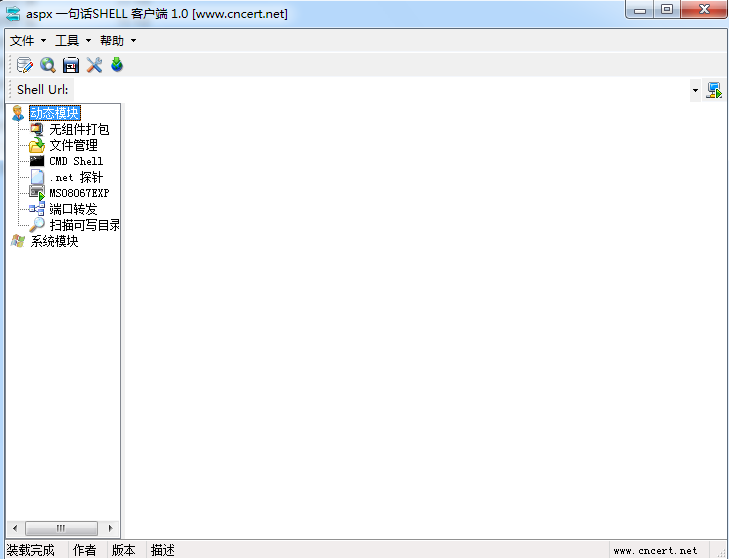
Task: Click the edit script toolbar icon
Action: pos(25,65)
